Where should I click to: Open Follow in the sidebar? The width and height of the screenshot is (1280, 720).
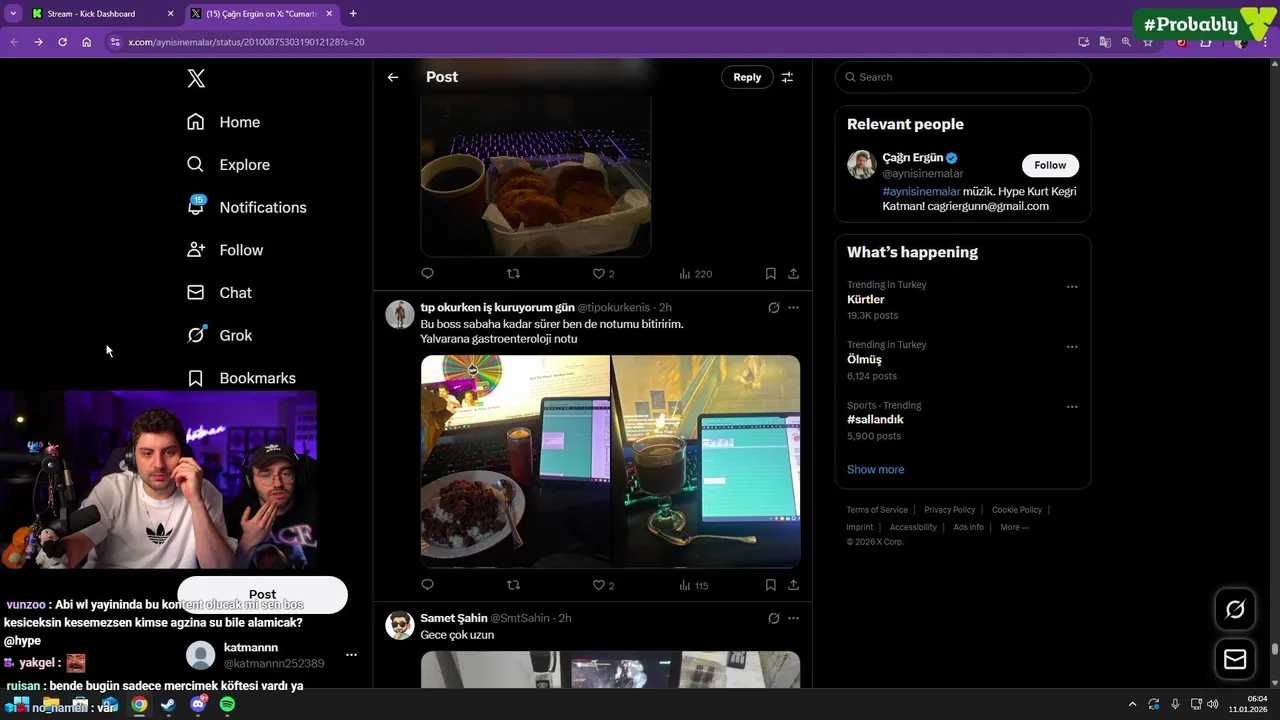click(225, 250)
